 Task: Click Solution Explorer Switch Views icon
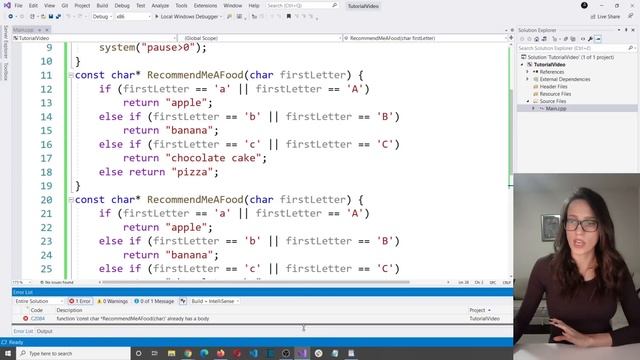point(544,39)
